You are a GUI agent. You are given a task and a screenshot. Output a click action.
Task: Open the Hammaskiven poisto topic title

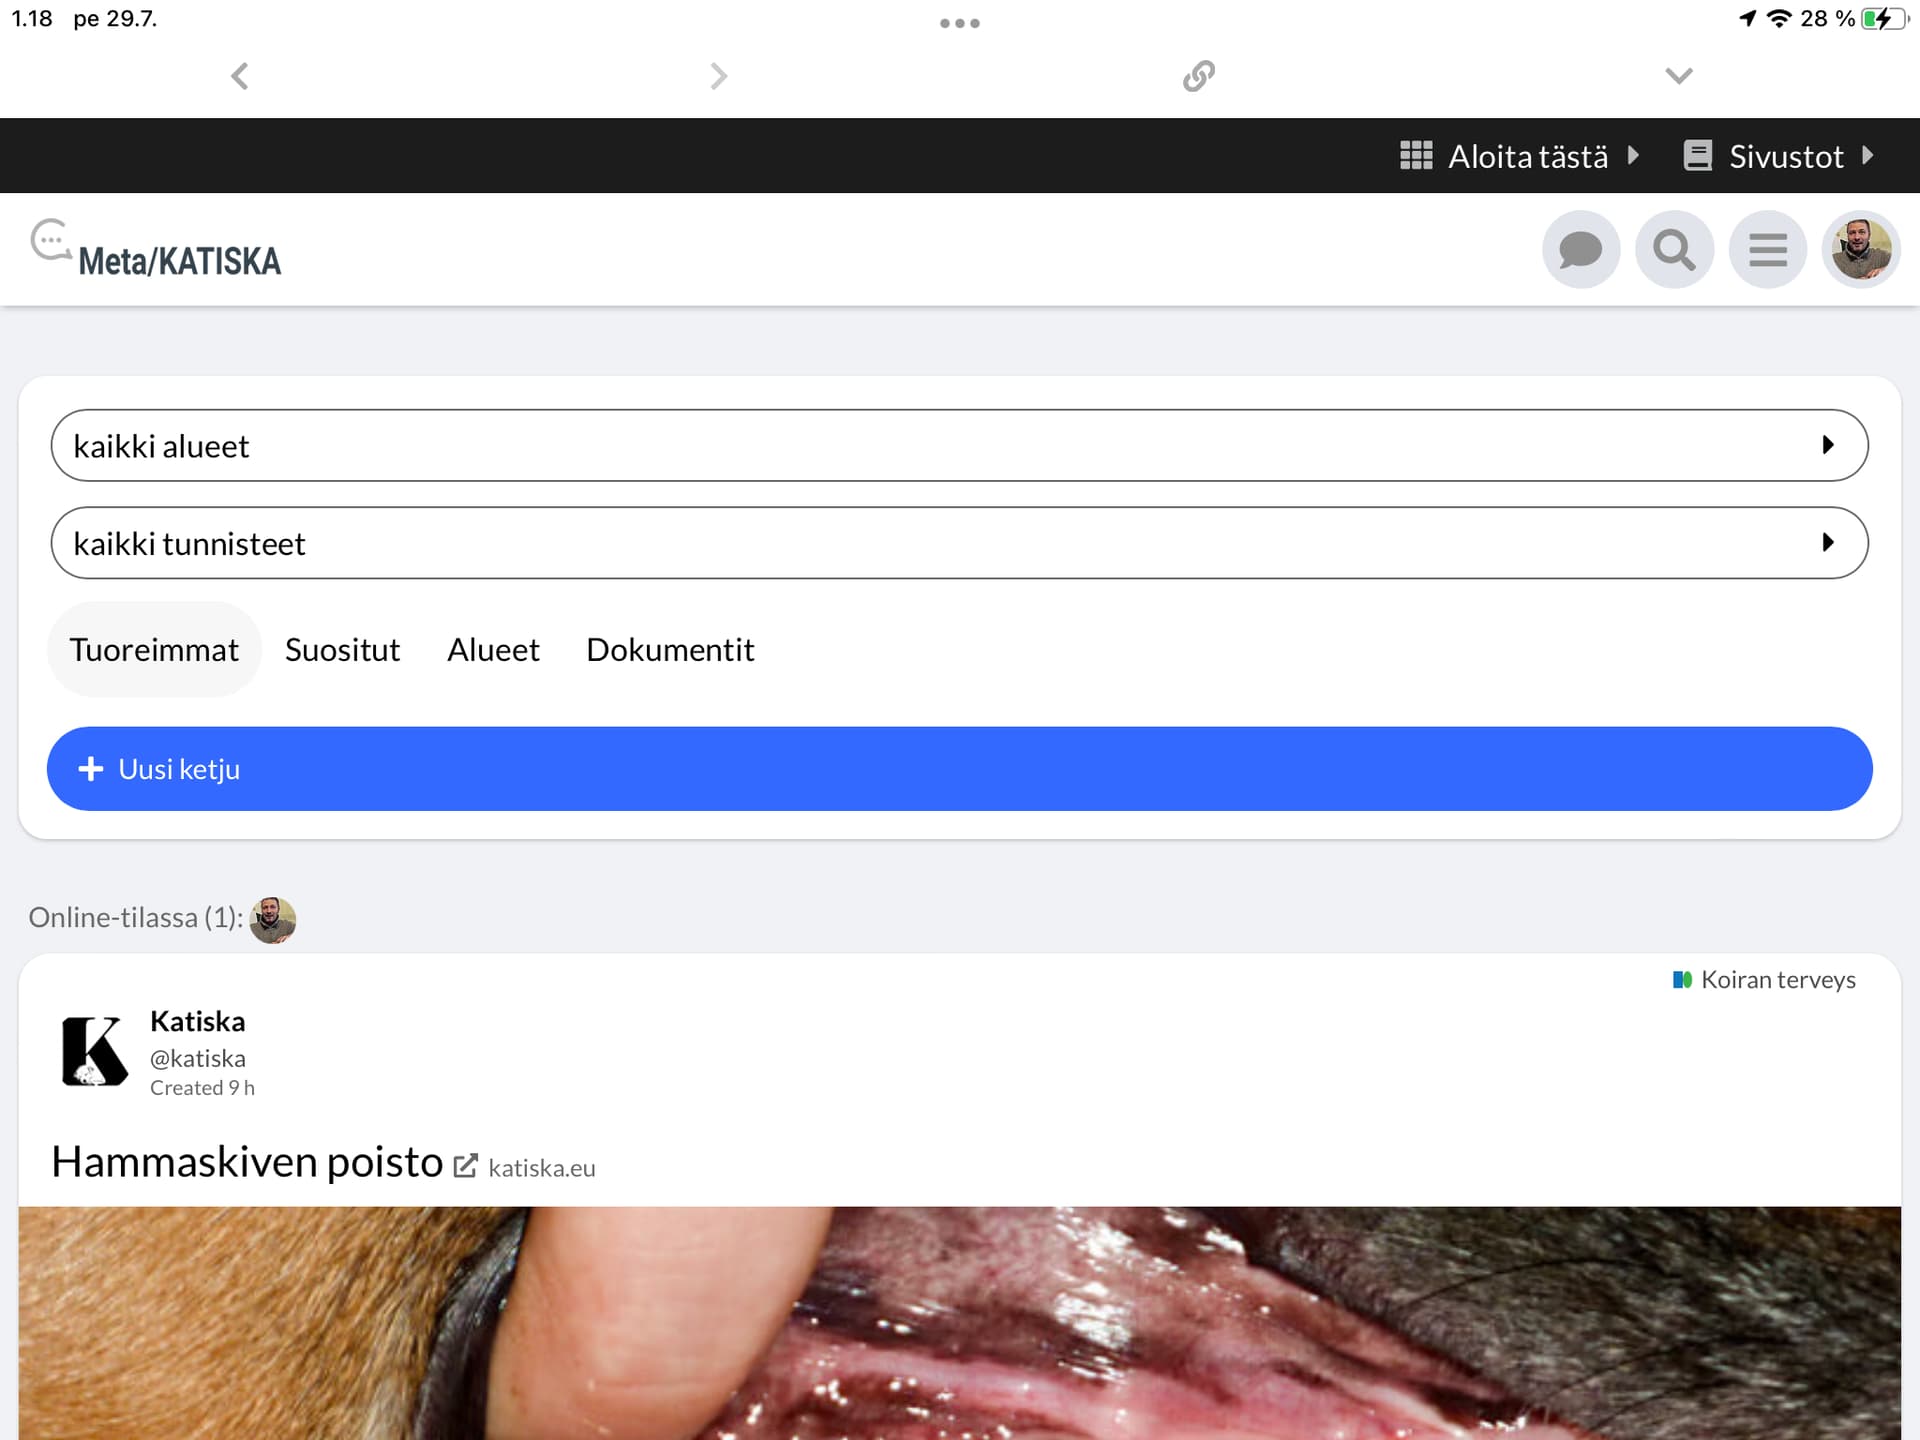(247, 1162)
